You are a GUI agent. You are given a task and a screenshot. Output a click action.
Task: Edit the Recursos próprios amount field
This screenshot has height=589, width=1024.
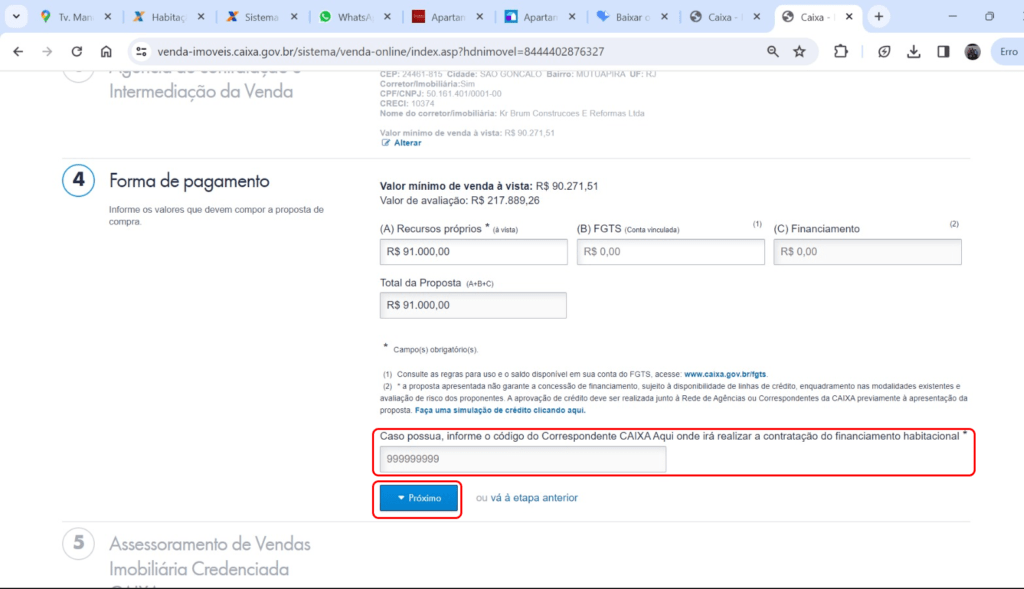[473, 251]
